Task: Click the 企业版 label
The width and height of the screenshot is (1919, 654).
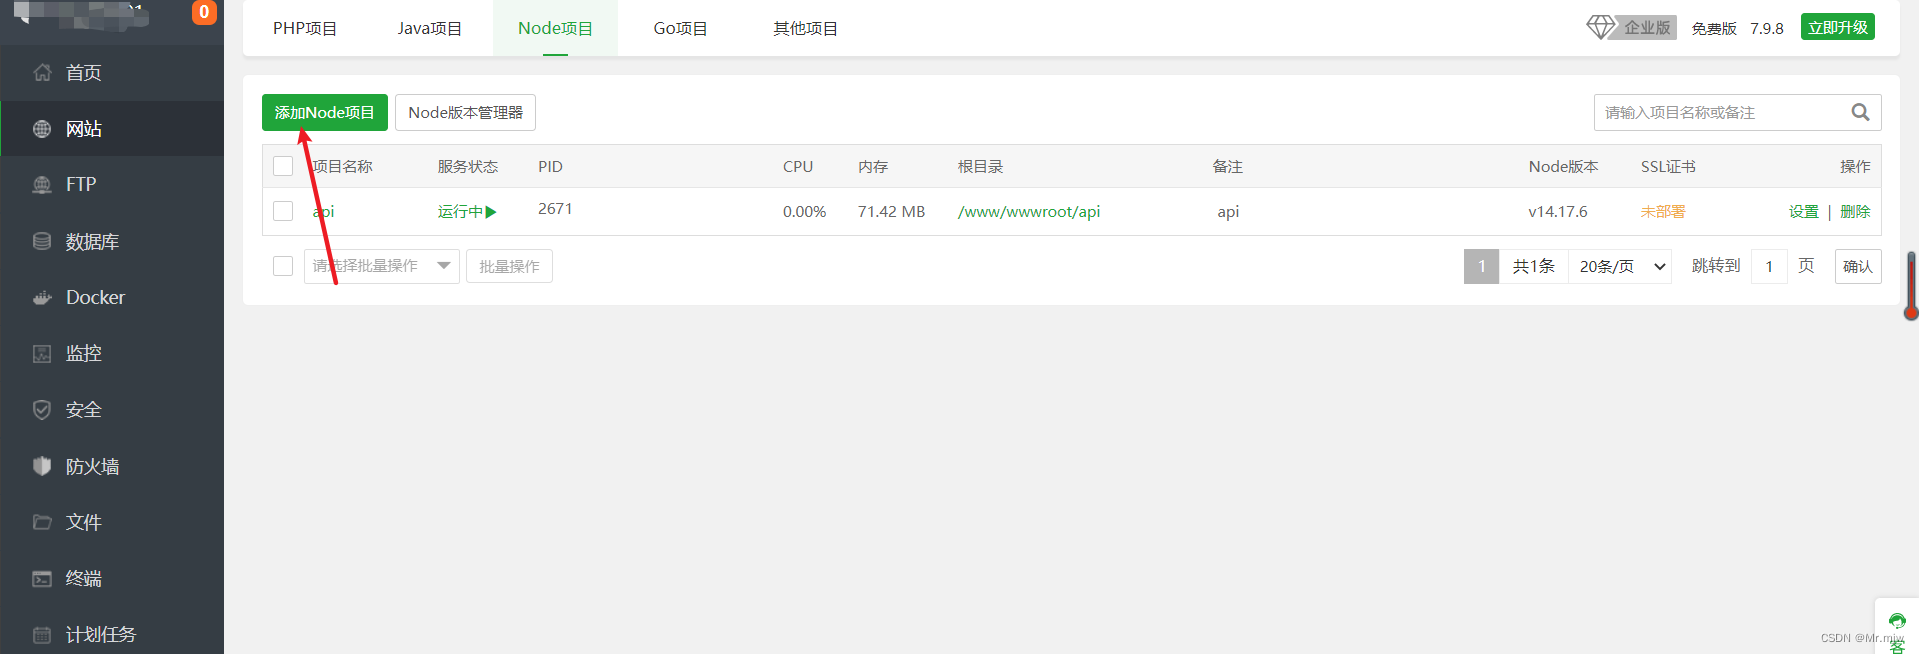Action: [1647, 27]
